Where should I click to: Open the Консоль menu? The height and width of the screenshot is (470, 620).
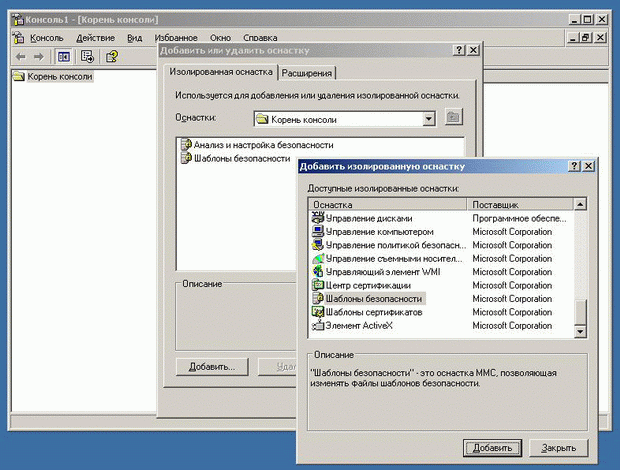pos(46,37)
